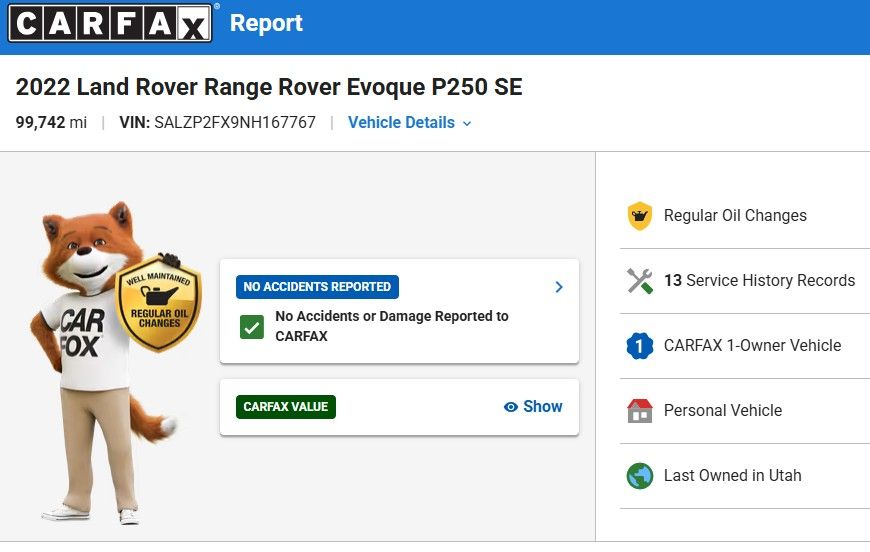
Task: Click the blue 1-Owner badge icon
Action: click(x=640, y=346)
